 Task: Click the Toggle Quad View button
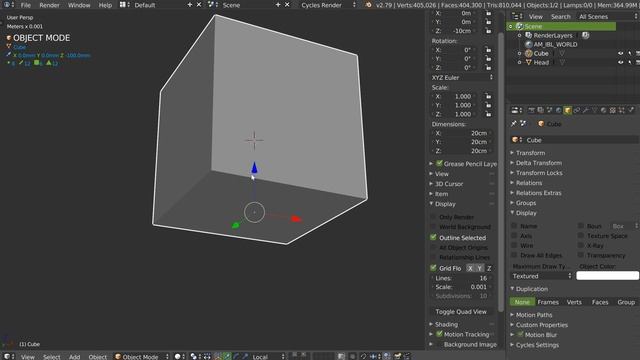(461, 311)
